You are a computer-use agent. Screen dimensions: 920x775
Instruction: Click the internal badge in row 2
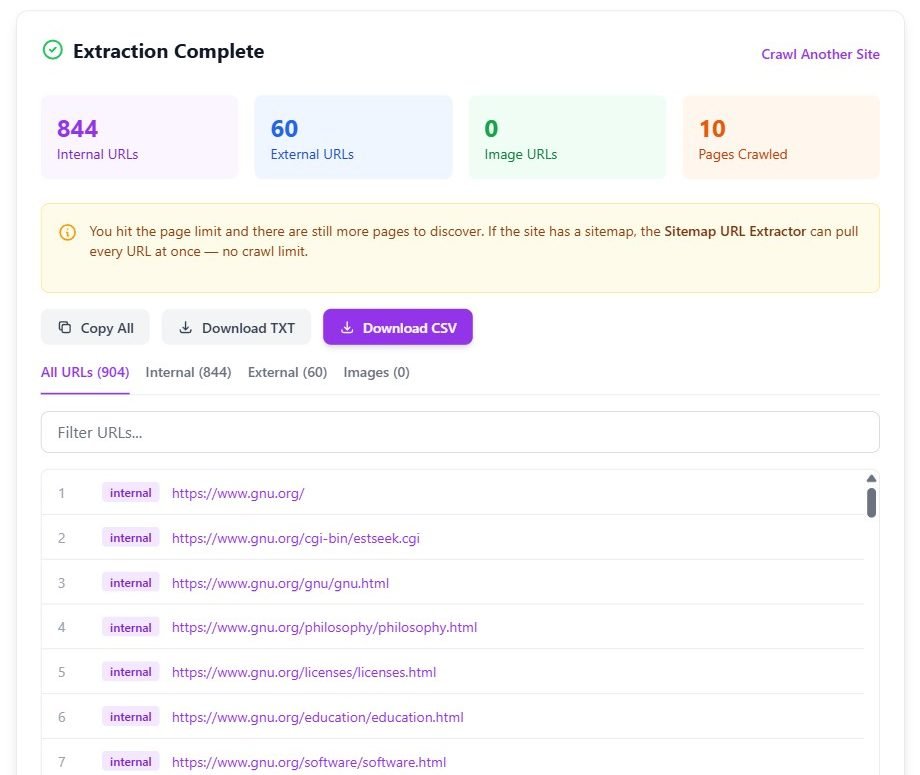130,538
